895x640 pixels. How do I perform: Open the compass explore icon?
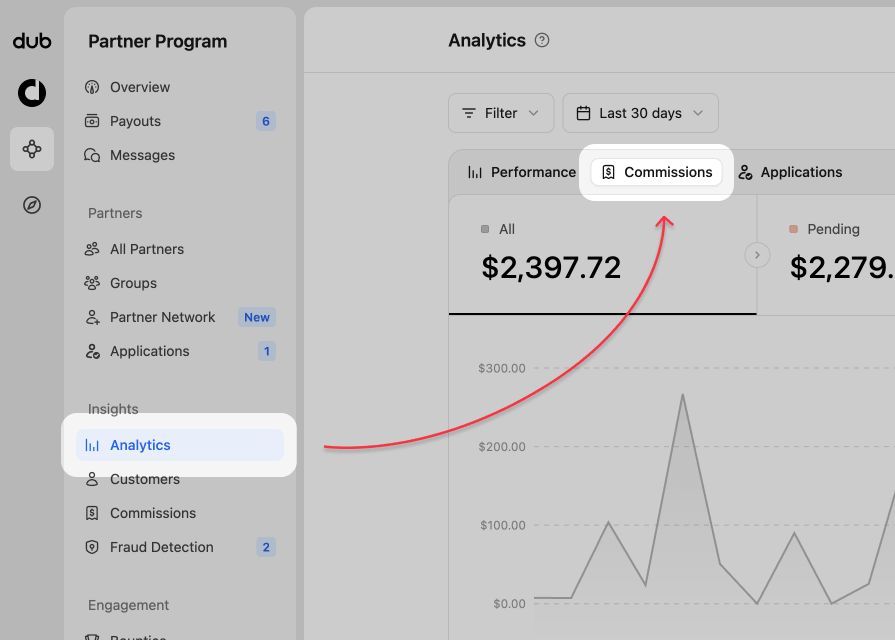(x=32, y=205)
